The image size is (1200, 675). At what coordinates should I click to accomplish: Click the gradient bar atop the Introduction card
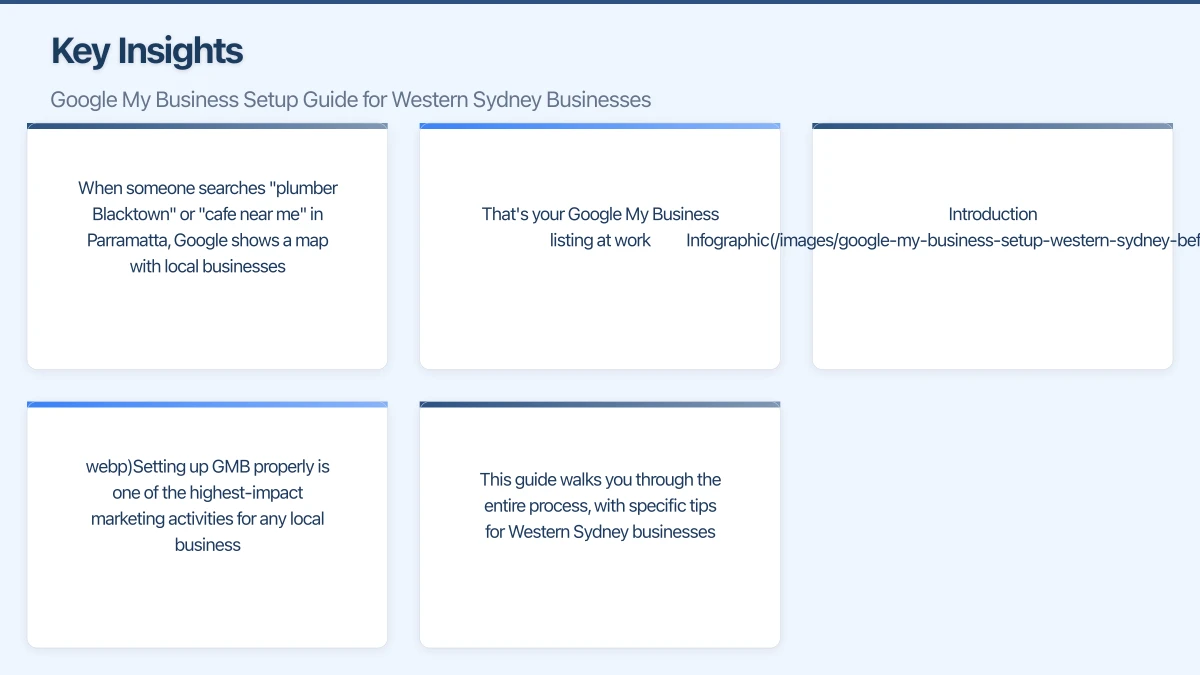pyautogui.click(x=992, y=125)
